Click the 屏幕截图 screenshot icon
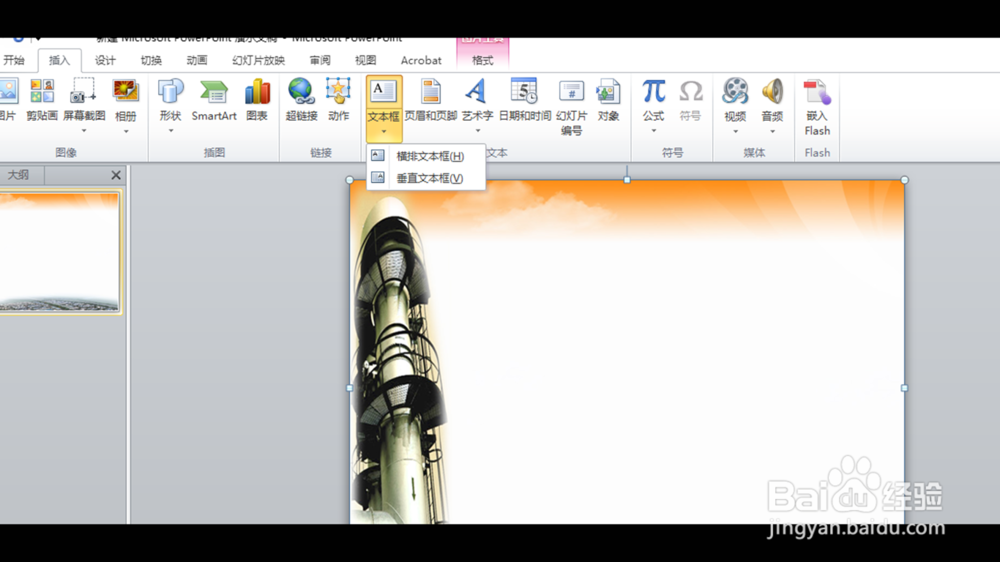The width and height of the screenshot is (1000, 562). point(84,91)
